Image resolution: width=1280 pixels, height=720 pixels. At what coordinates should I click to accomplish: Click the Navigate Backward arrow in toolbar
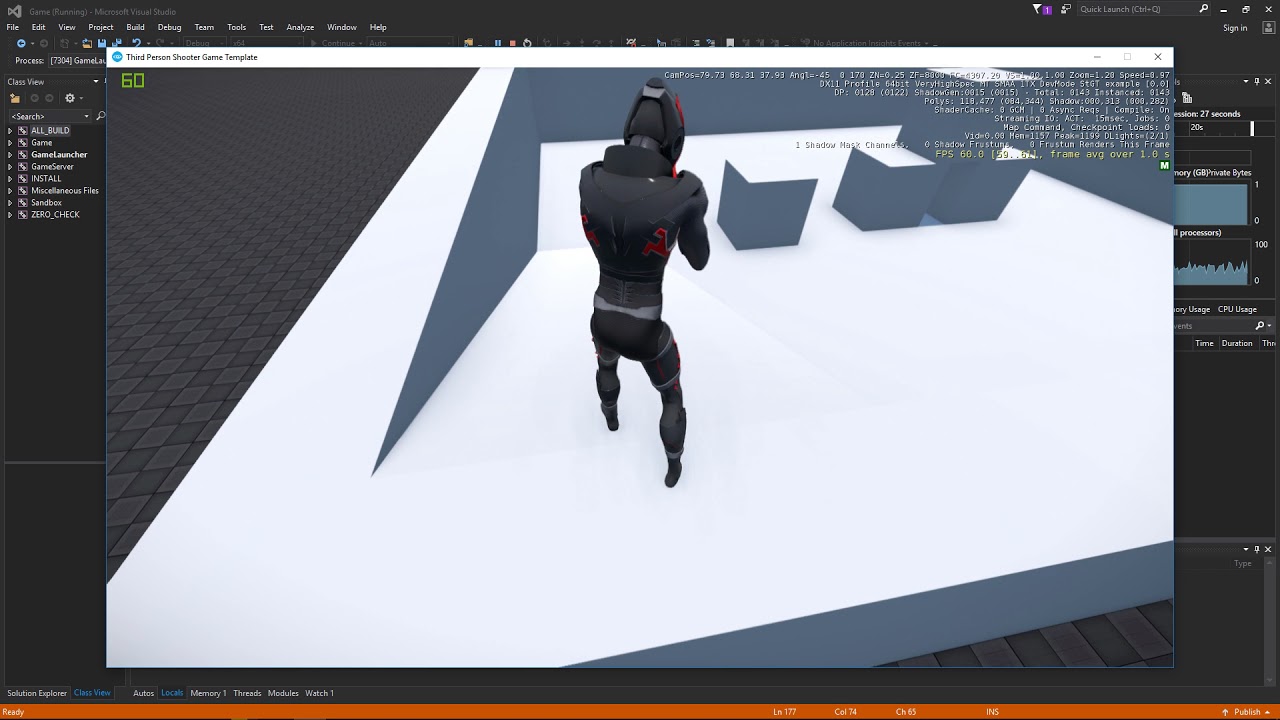21,44
